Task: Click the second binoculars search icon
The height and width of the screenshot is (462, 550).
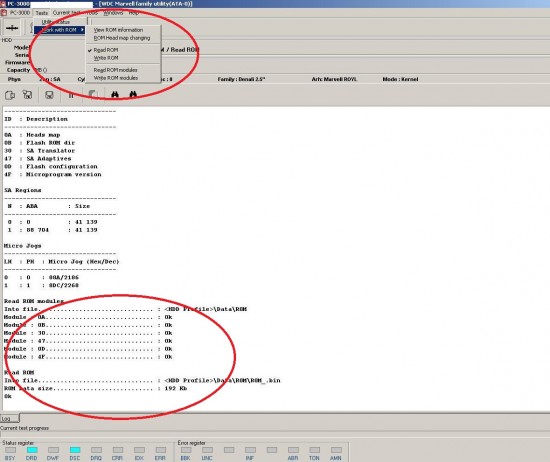Action: [133, 94]
